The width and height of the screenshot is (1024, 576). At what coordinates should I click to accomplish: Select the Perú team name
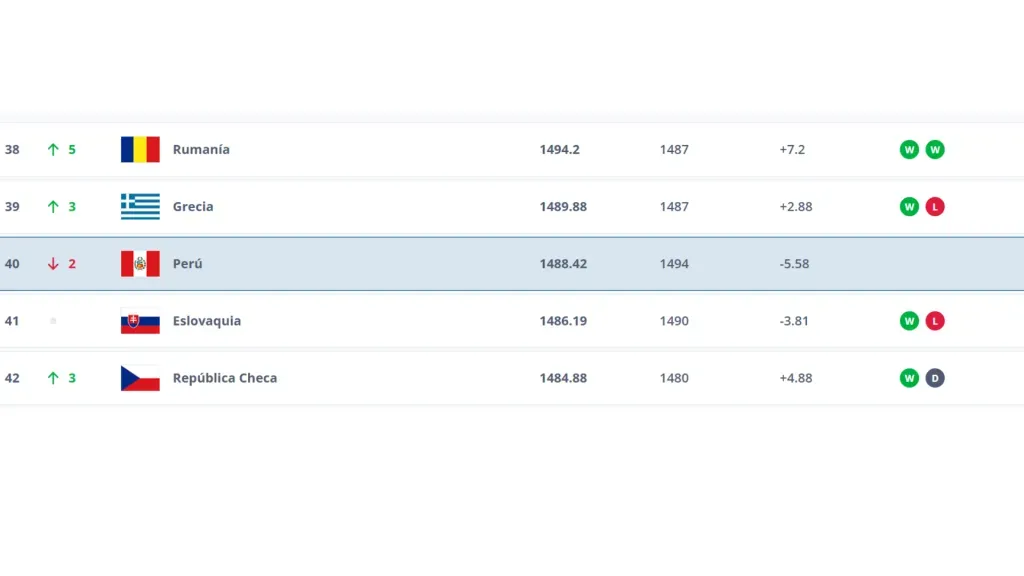tap(187, 264)
